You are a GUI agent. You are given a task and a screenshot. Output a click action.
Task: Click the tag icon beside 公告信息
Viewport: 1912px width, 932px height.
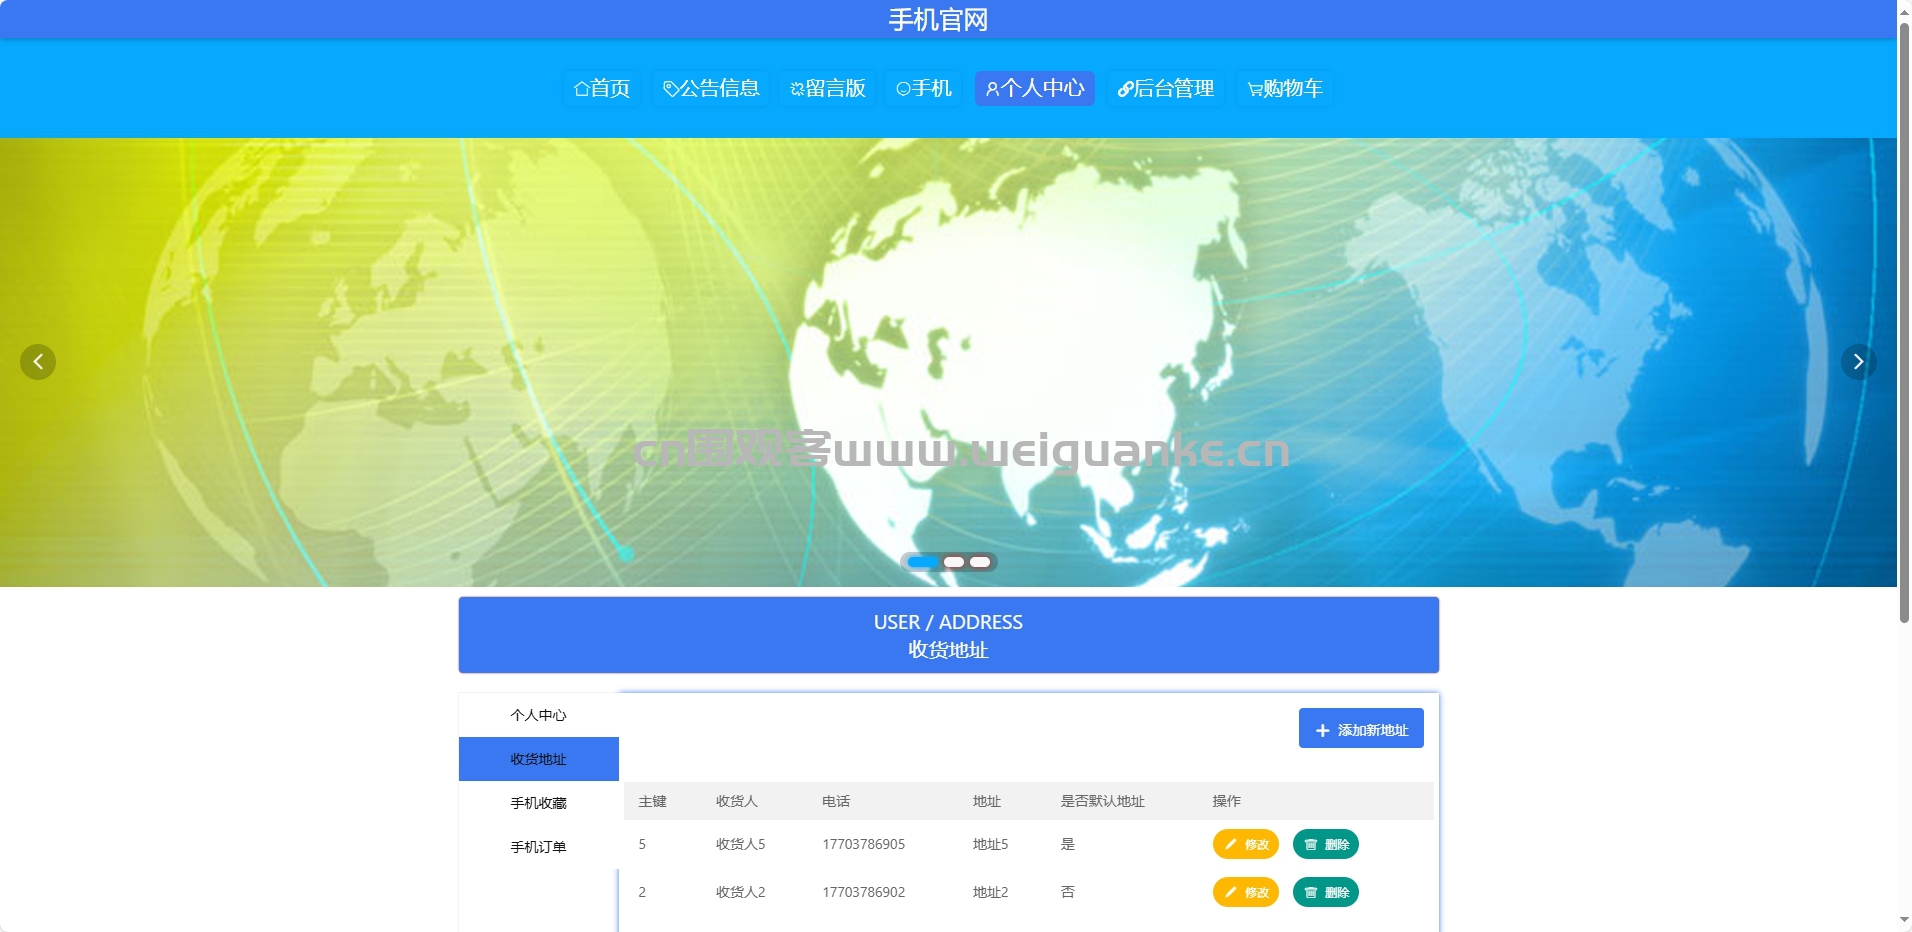(x=671, y=89)
